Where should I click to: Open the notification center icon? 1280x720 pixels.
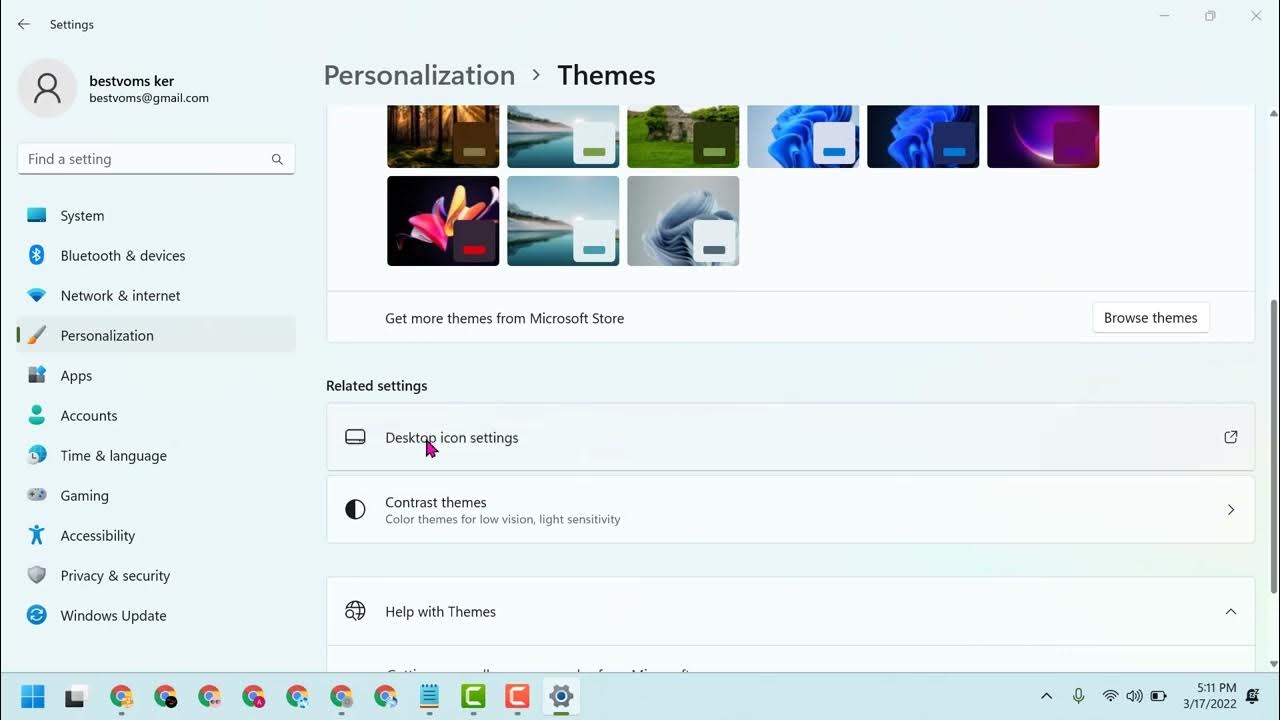(1252, 696)
